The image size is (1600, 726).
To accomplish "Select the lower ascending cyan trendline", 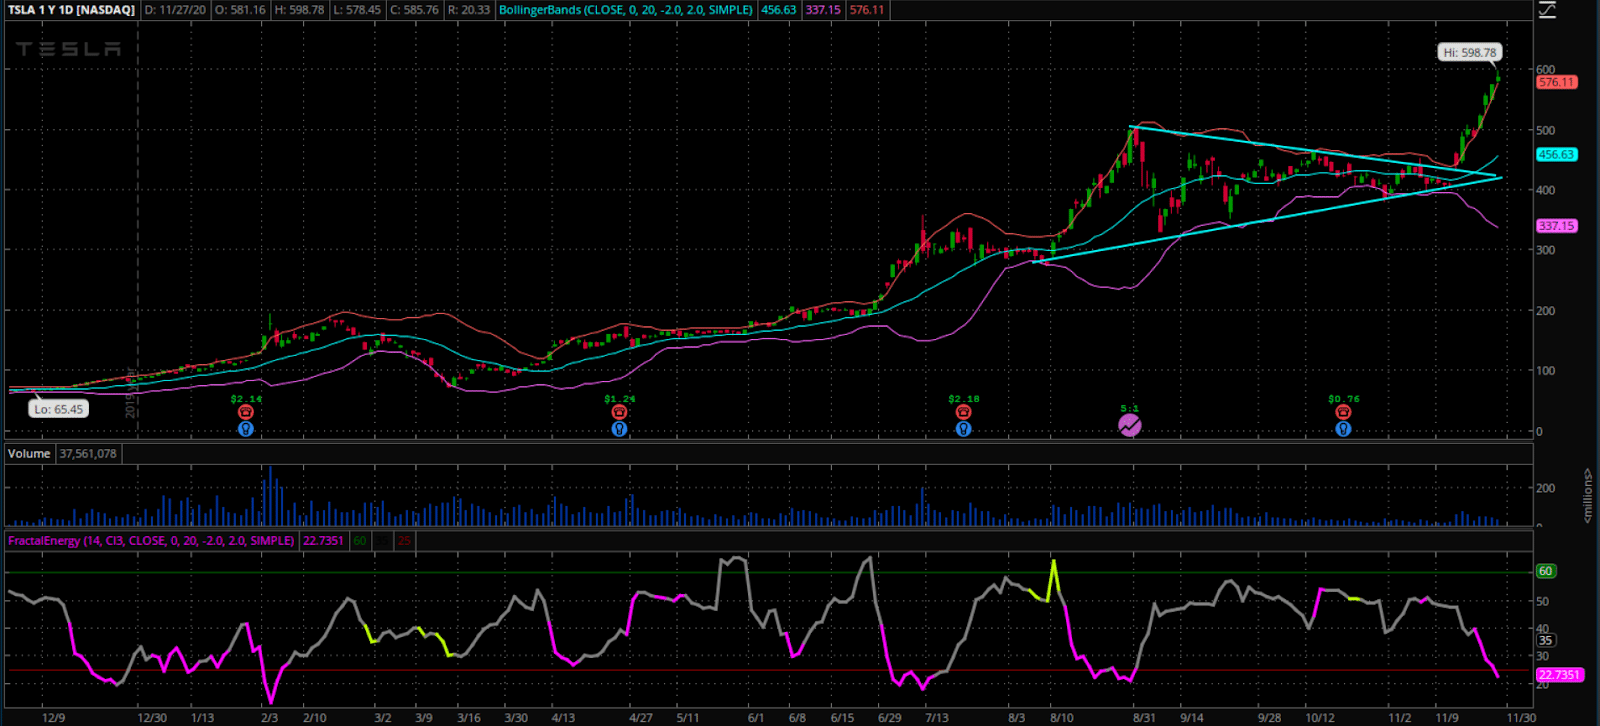I will pos(1265,219).
